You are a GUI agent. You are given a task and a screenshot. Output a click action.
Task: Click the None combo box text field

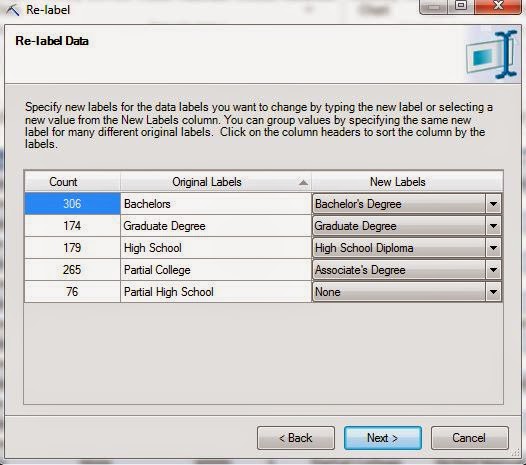pos(399,292)
